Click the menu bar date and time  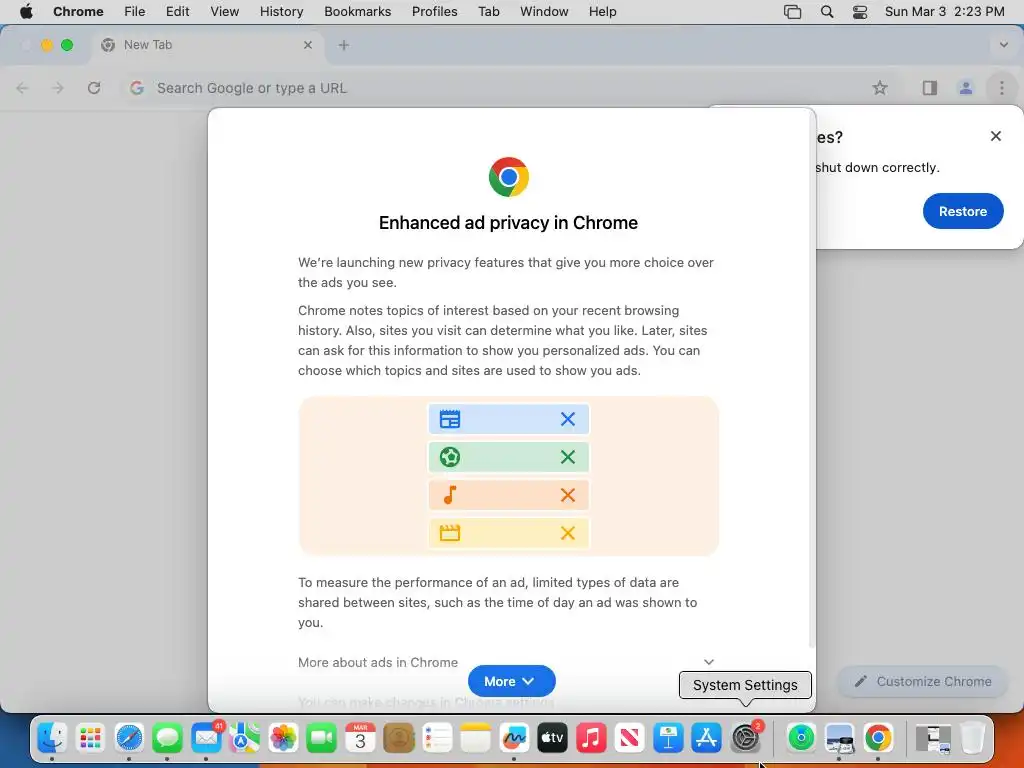point(944,11)
